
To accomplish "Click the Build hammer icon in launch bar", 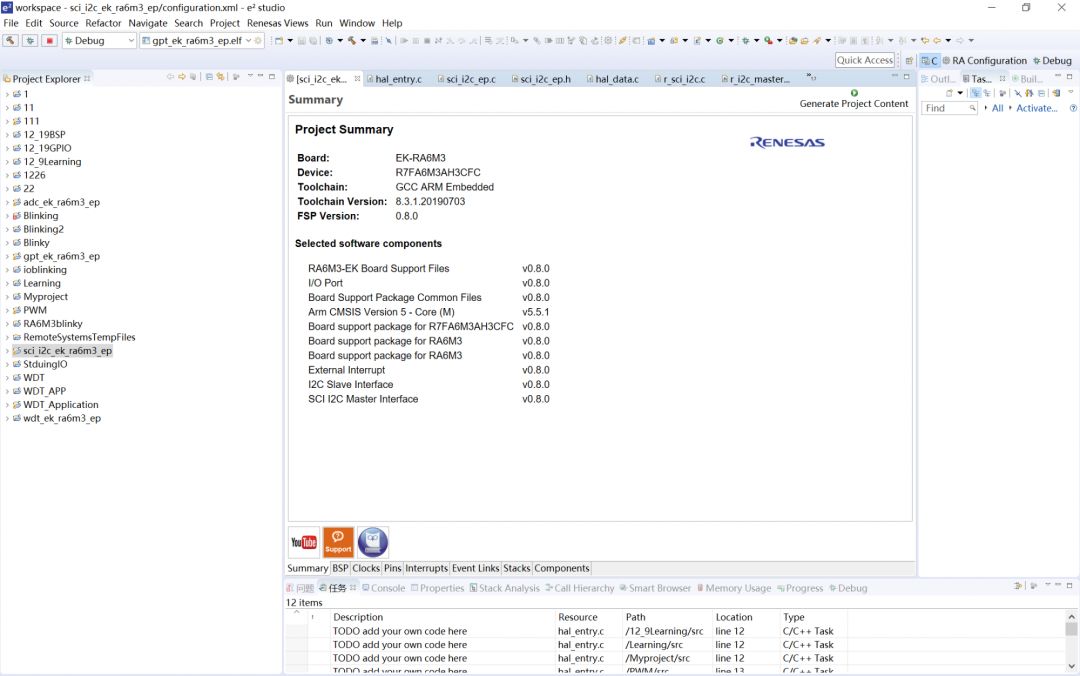I will point(10,41).
